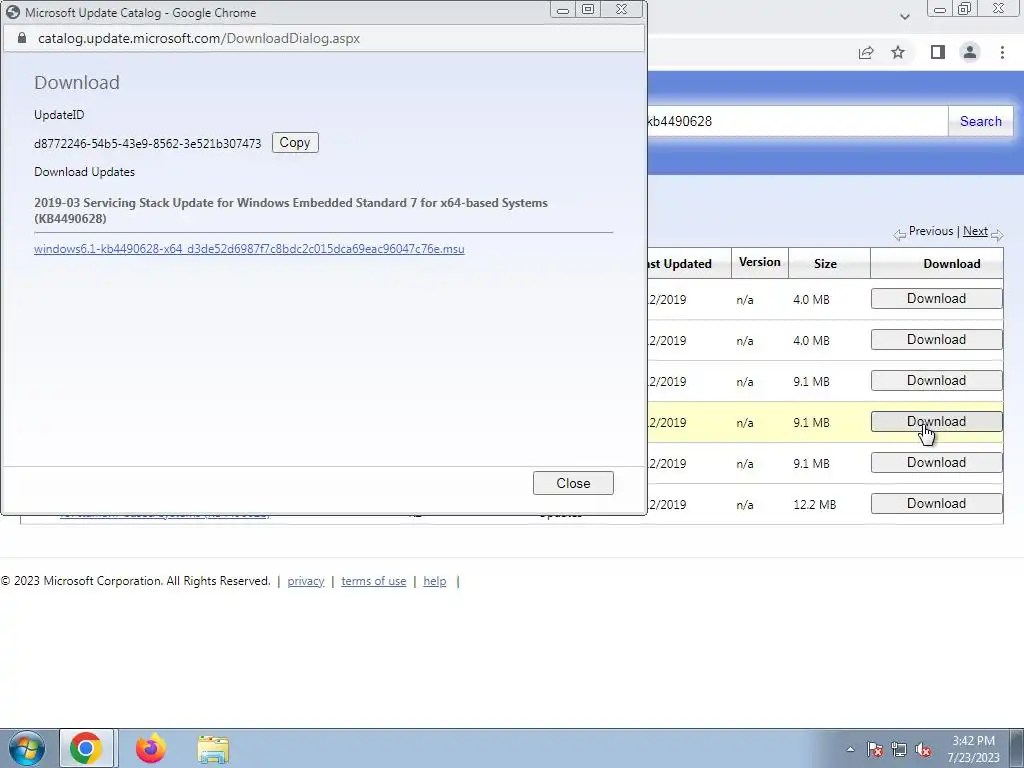Open Windows Explorer from the taskbar
Screen dimensions: 1024x768
[213, 748]
